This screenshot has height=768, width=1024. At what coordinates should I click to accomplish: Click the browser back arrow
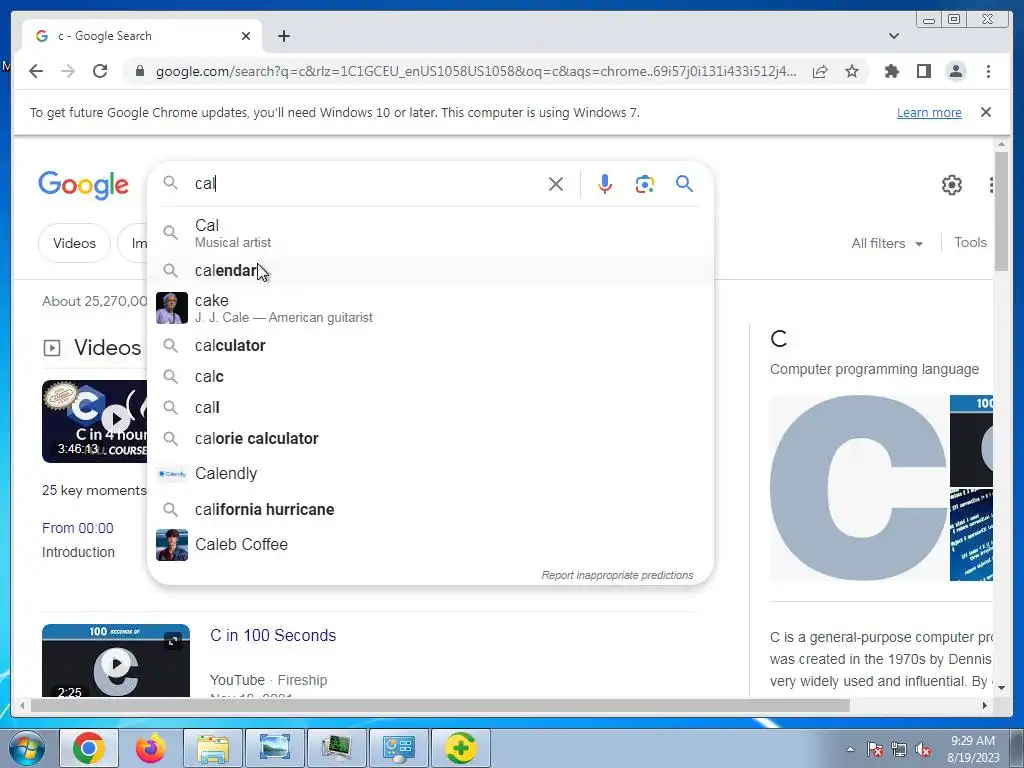[x=36, y=71]
